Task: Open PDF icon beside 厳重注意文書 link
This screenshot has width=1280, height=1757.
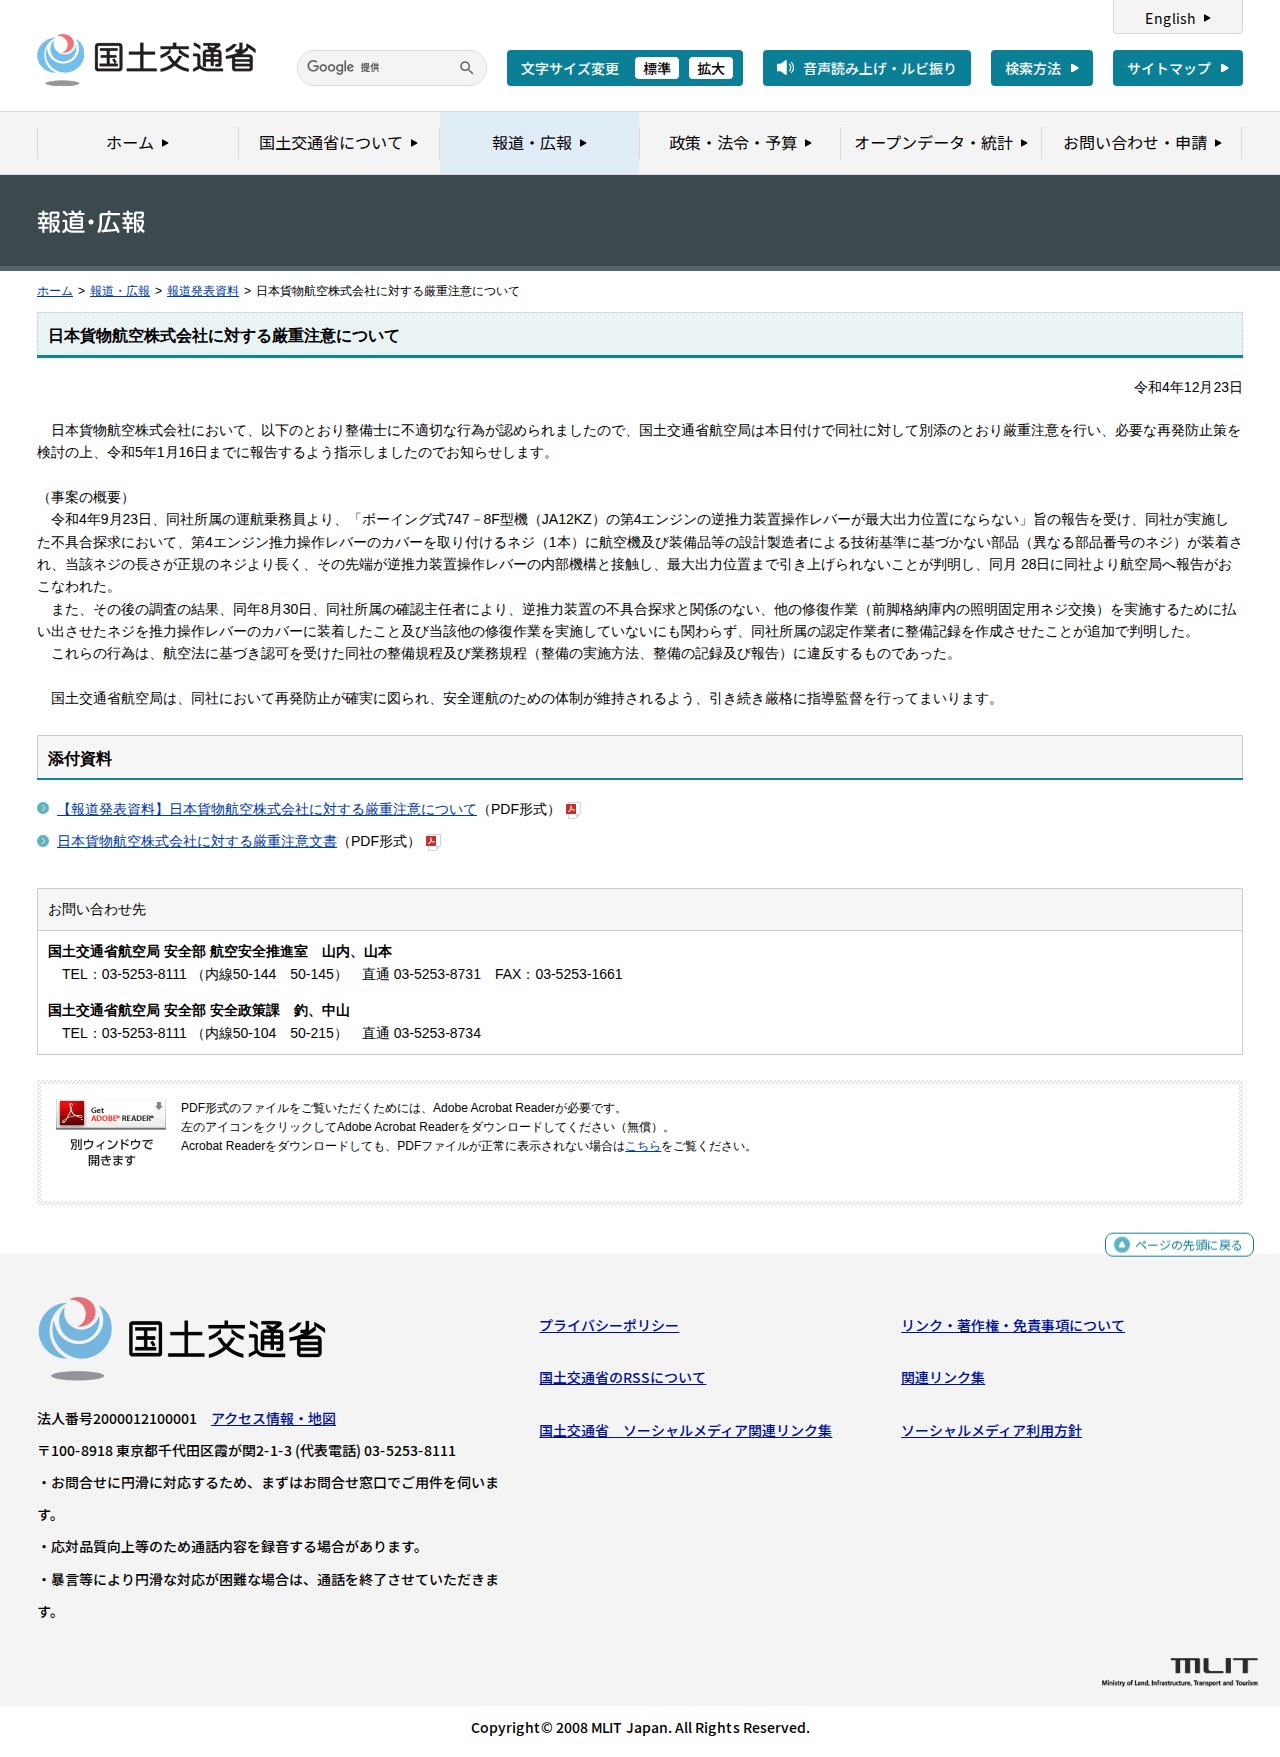Action: click(x=432, y=842)
